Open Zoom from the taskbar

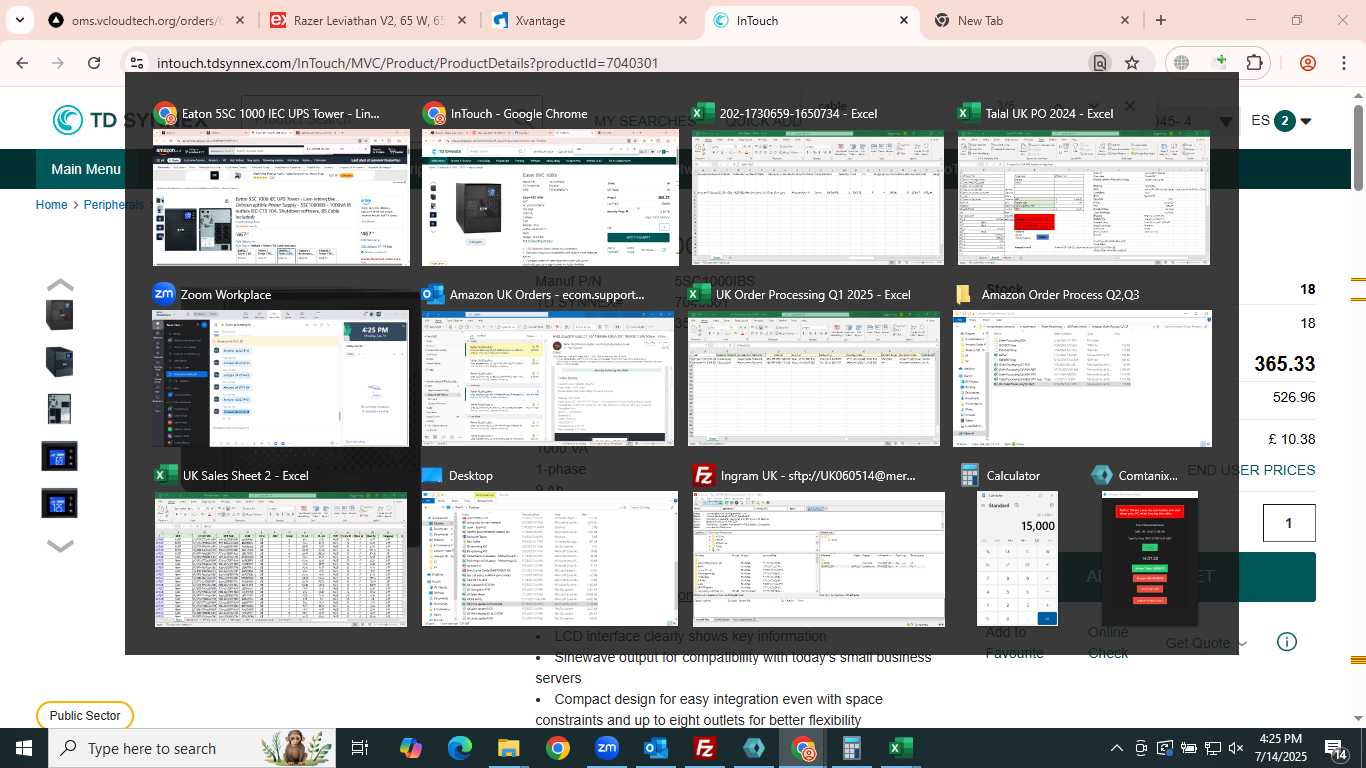(606, 748)
